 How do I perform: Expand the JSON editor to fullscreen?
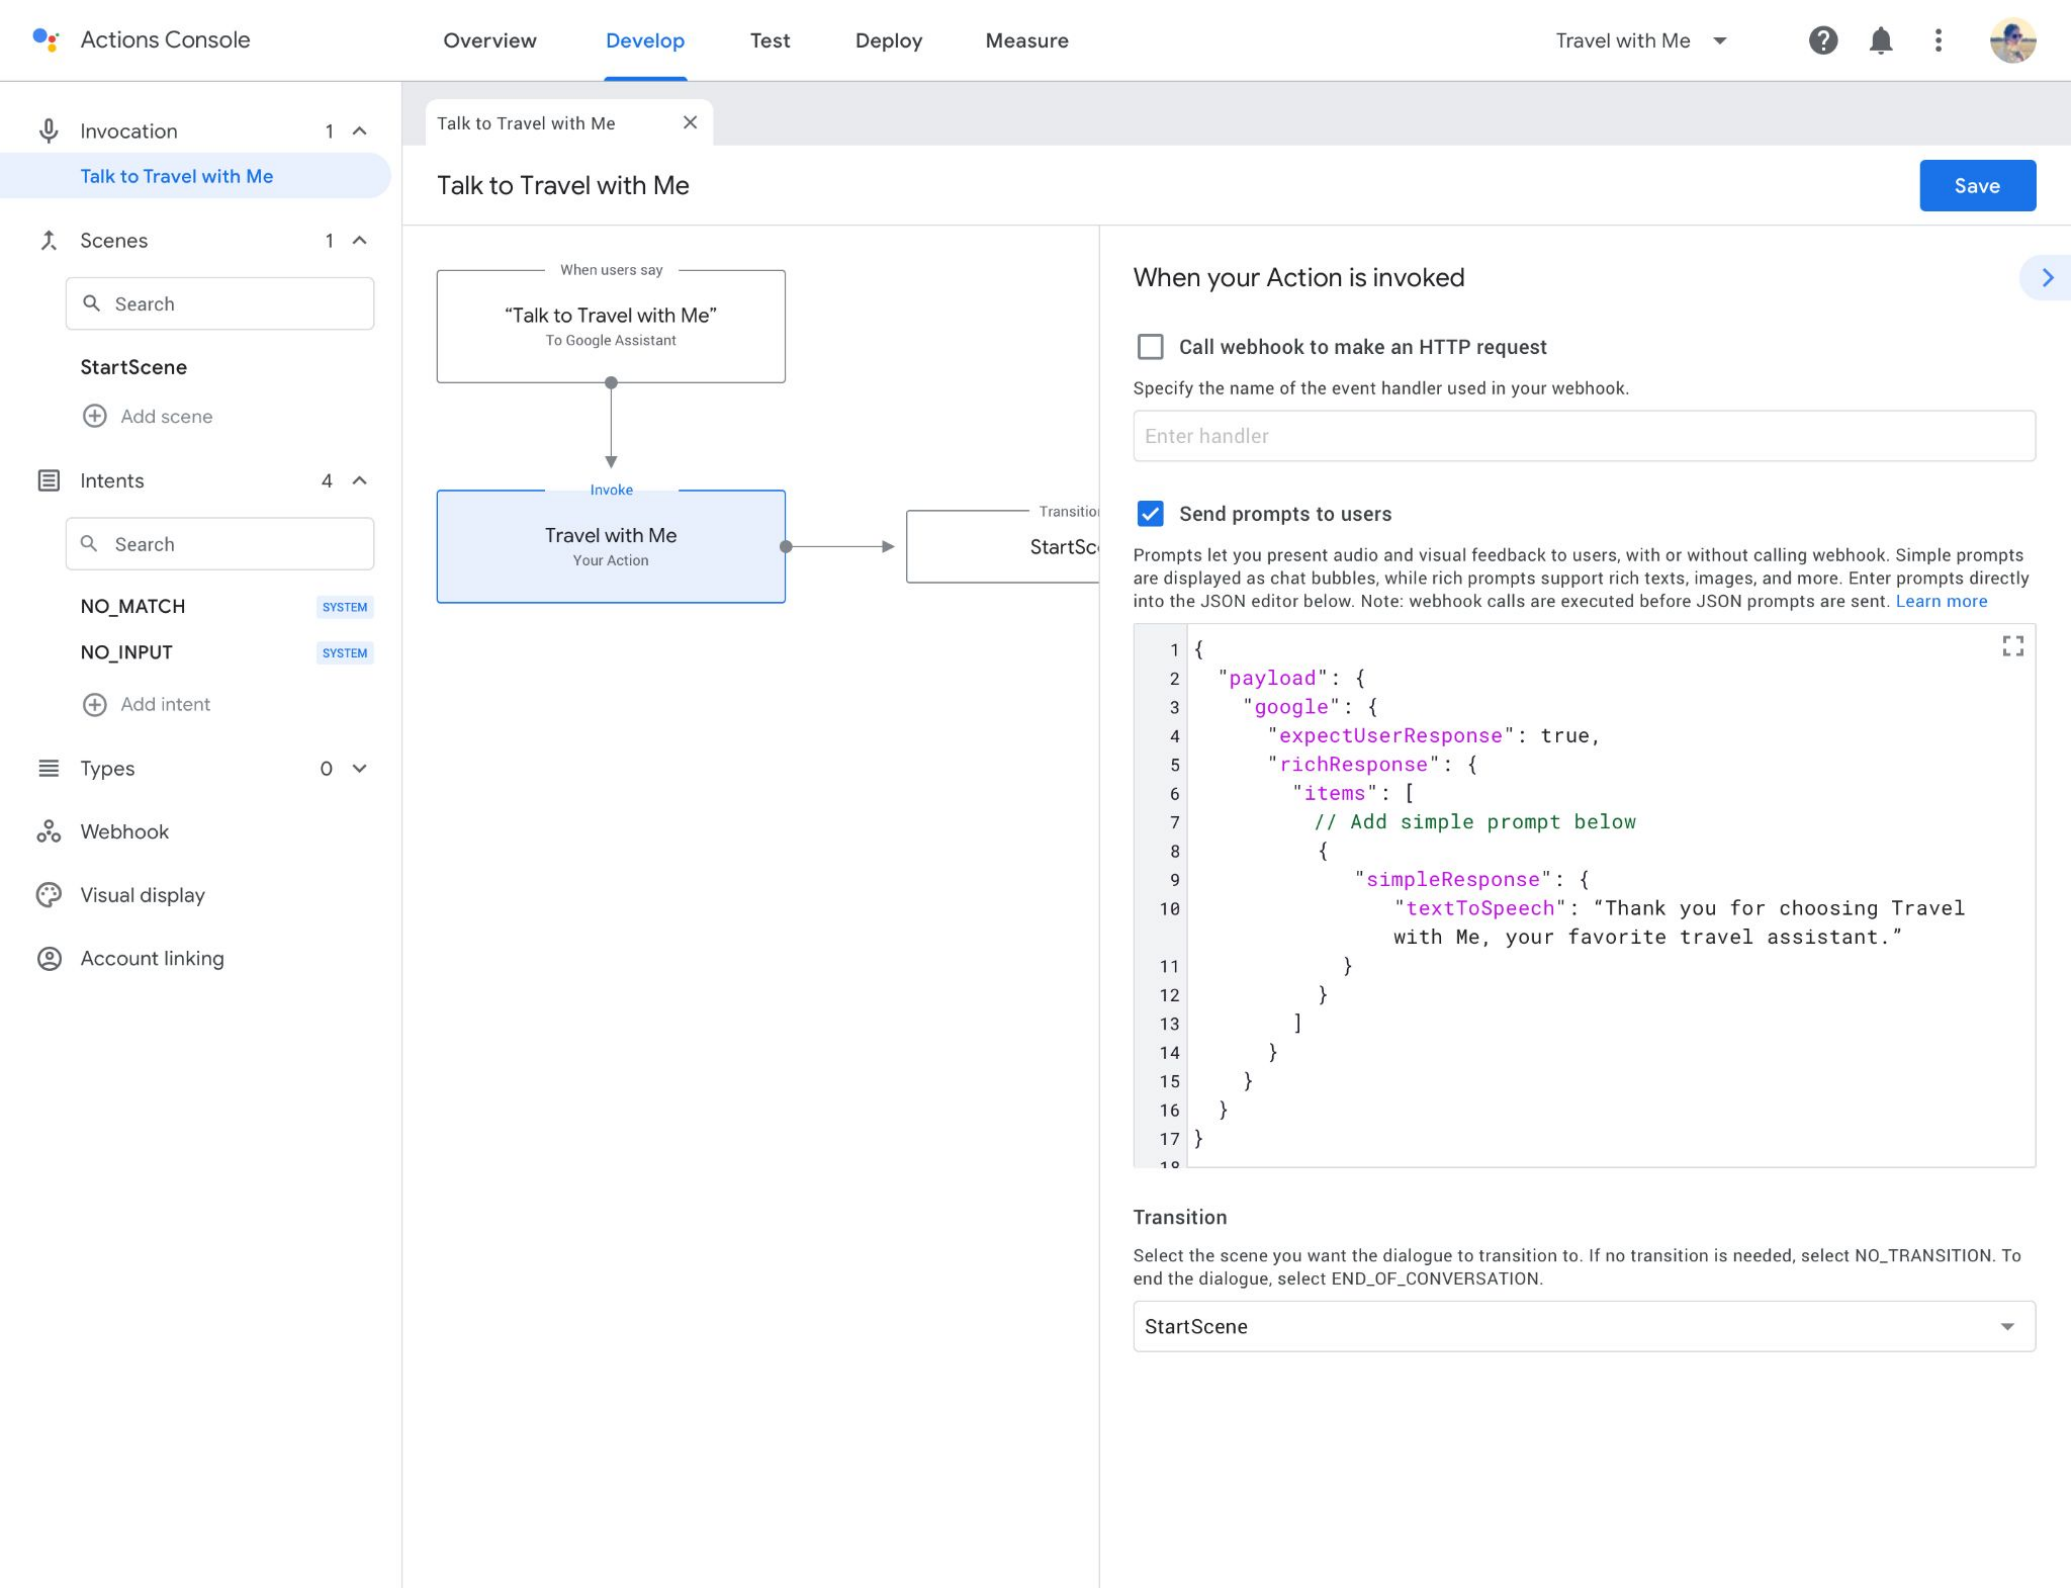coord(2012,647)
